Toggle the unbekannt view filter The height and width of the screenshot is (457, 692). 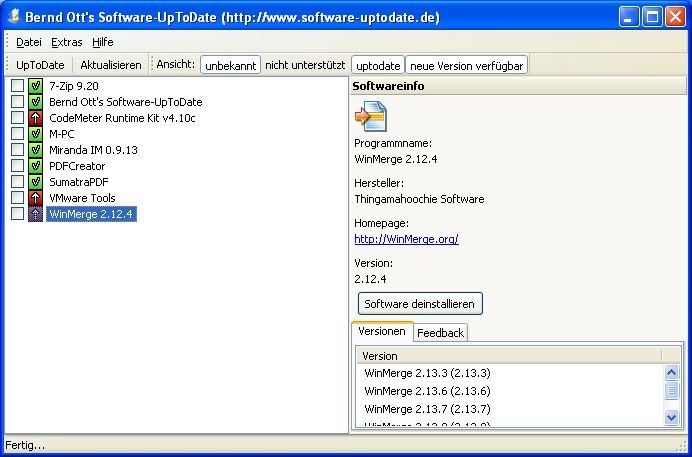(x=230, y=65)
